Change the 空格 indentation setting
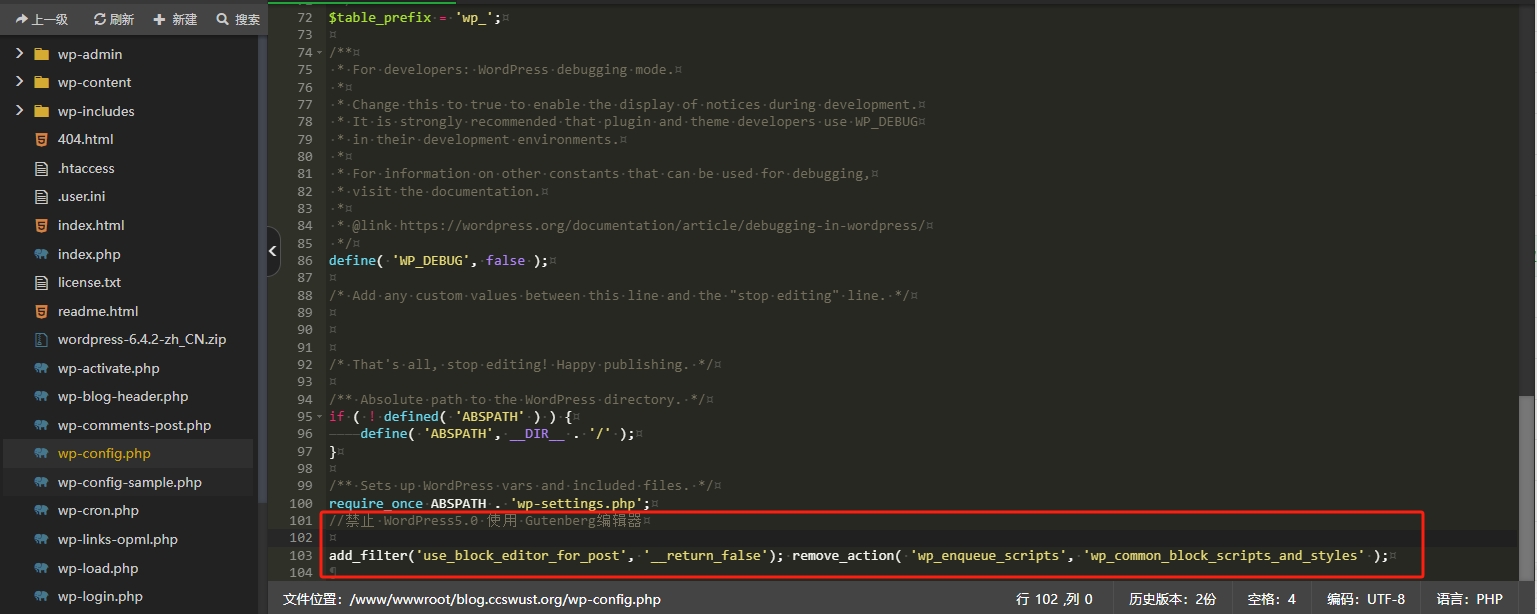Screen dimensions: 1537x614 point(1271,599)
